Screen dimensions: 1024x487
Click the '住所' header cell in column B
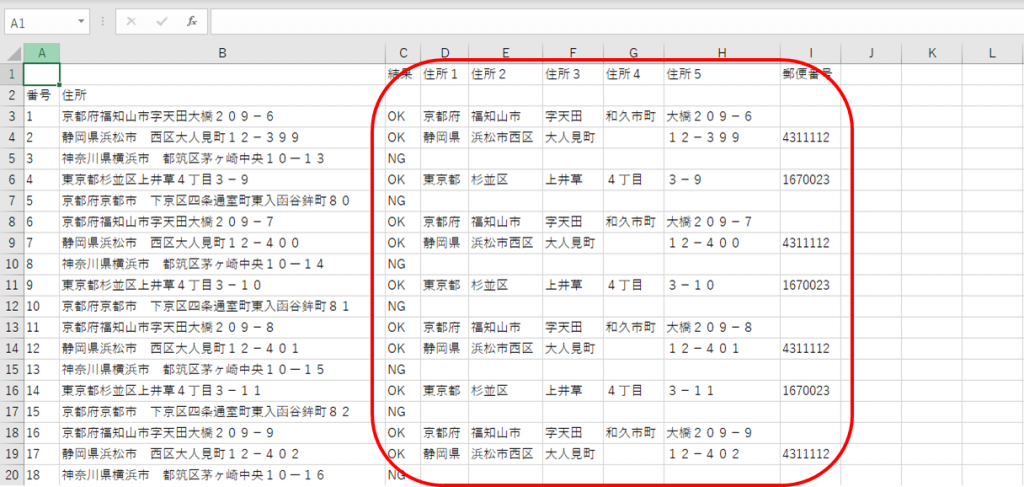click(222, 95)
